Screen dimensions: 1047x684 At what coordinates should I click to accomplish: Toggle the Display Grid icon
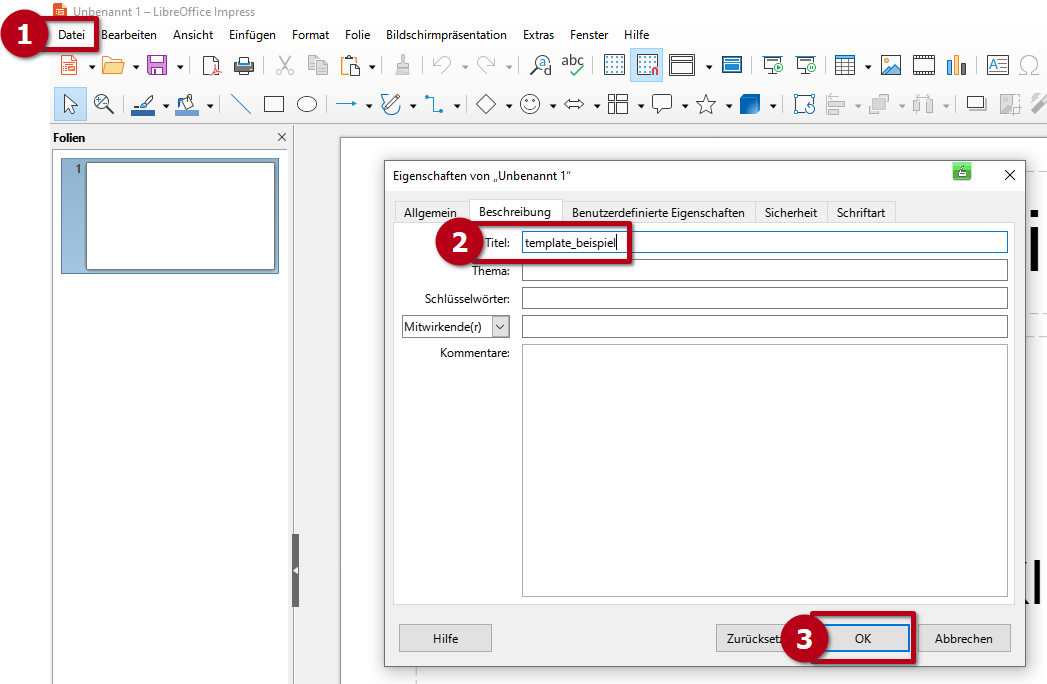point(614,65)
